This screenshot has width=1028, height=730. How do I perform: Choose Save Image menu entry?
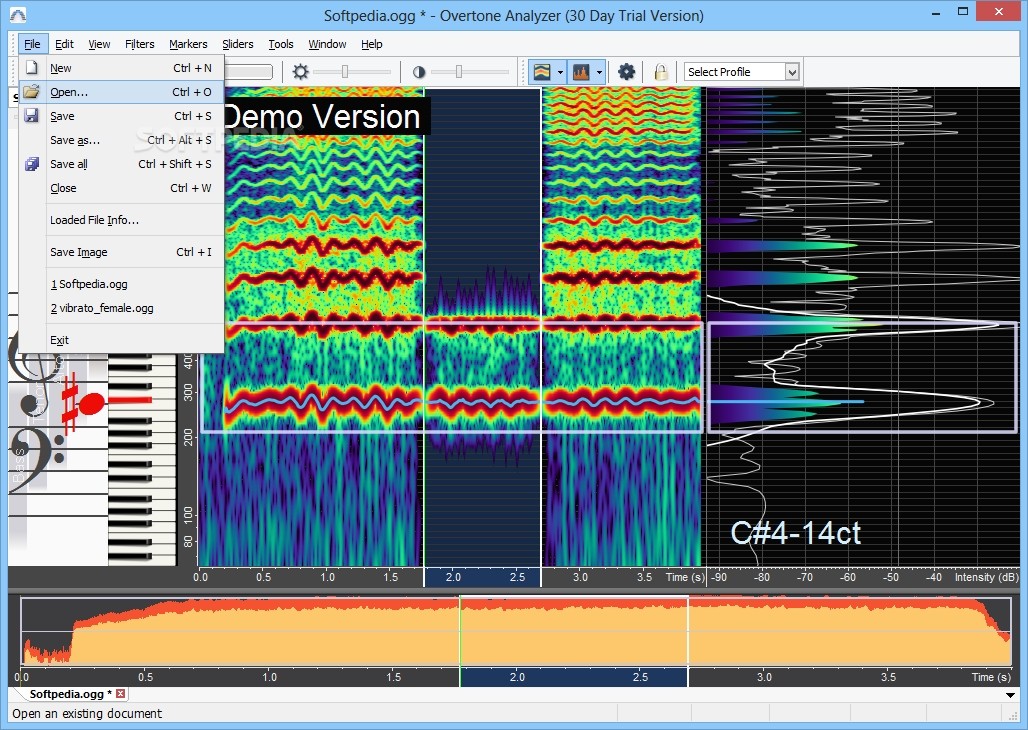coord(122,253)
